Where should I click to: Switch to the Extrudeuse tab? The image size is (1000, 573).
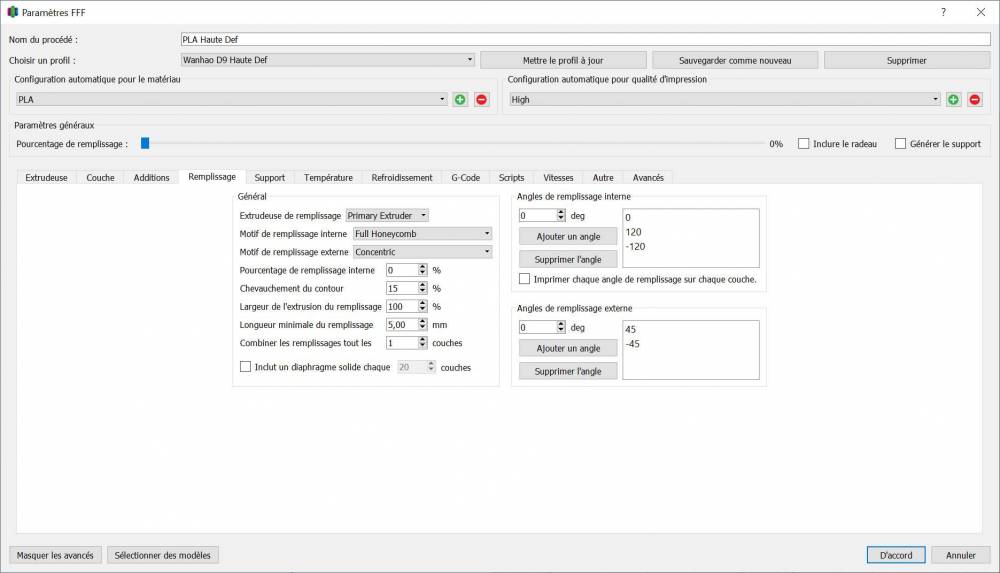(47, 177)
